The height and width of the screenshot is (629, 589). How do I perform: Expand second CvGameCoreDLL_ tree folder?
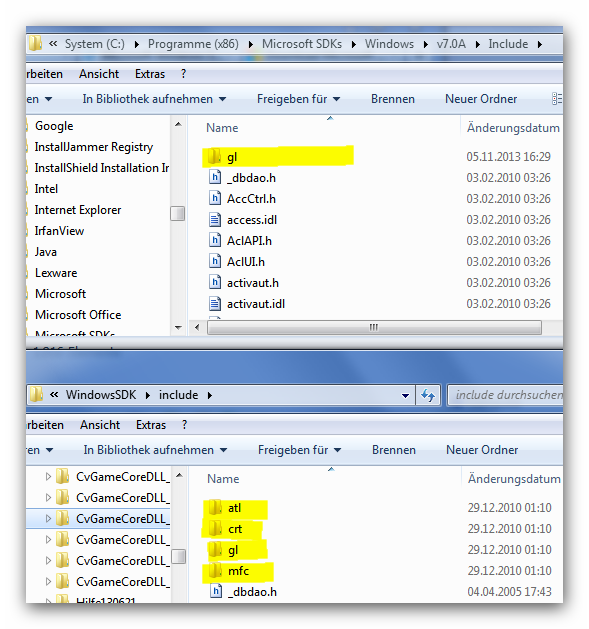48,497
